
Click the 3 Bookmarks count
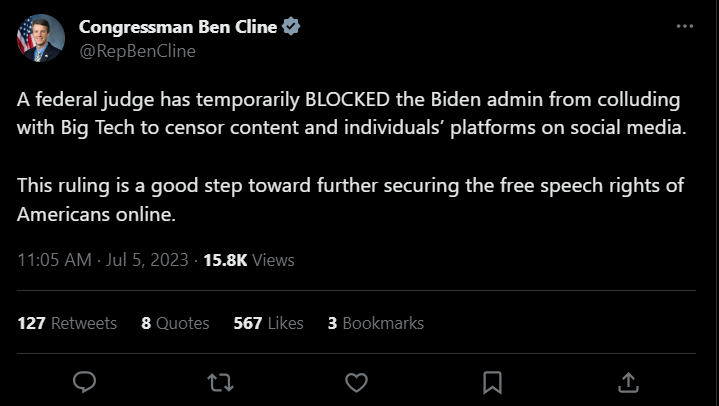pyautogui.click(x=376, y=323)
